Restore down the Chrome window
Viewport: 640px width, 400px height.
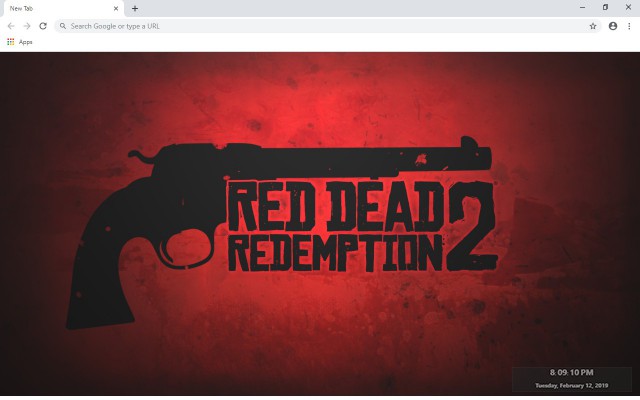click(605, 7)
